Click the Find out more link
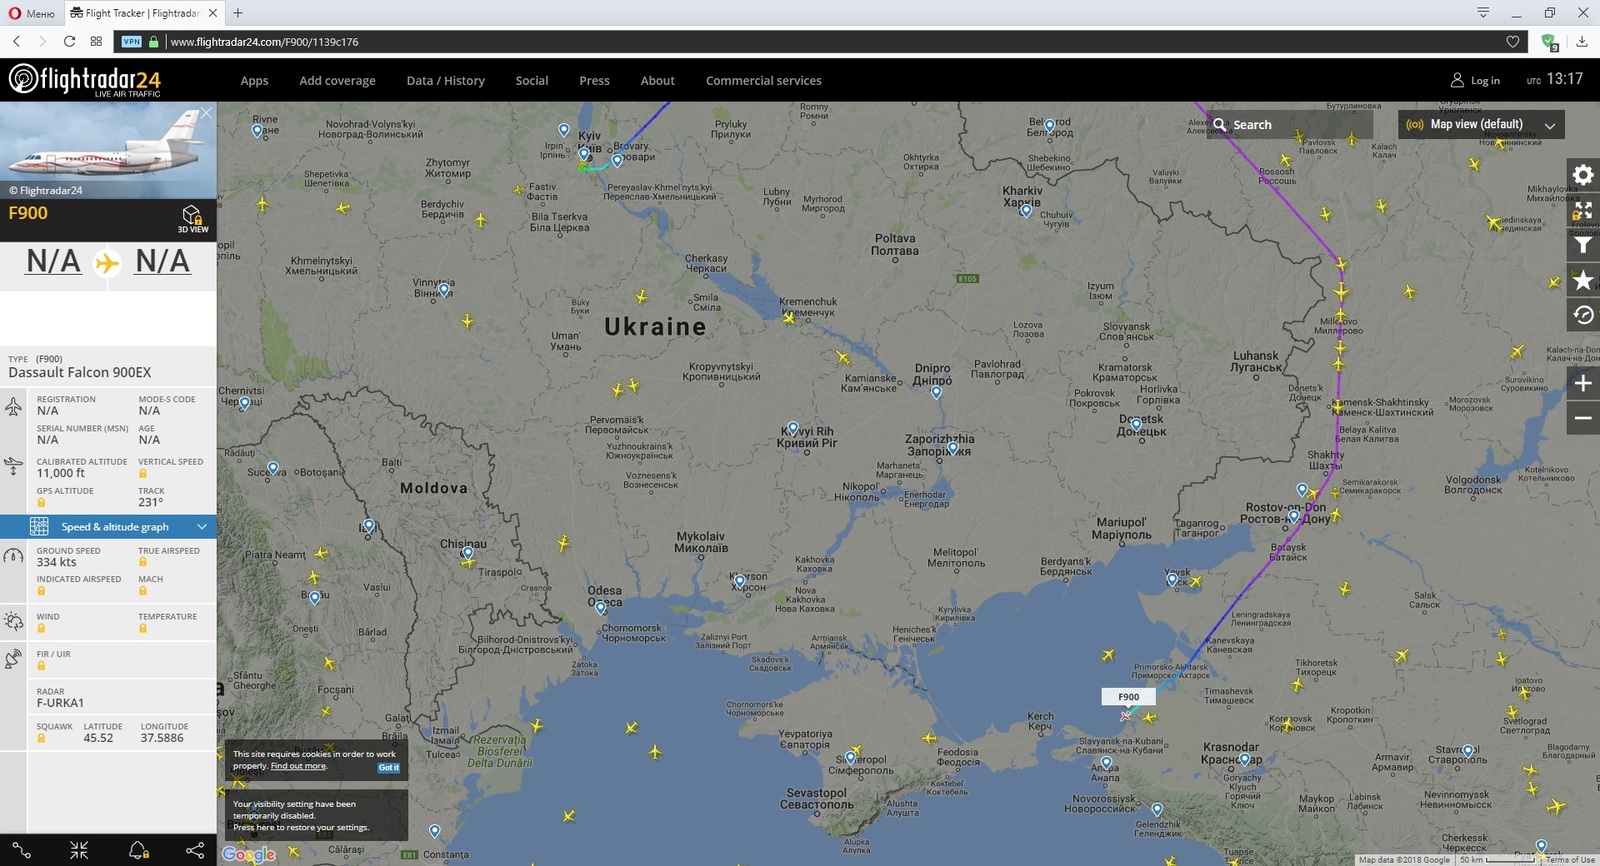 pyautogui.click(x=298, y=766)
